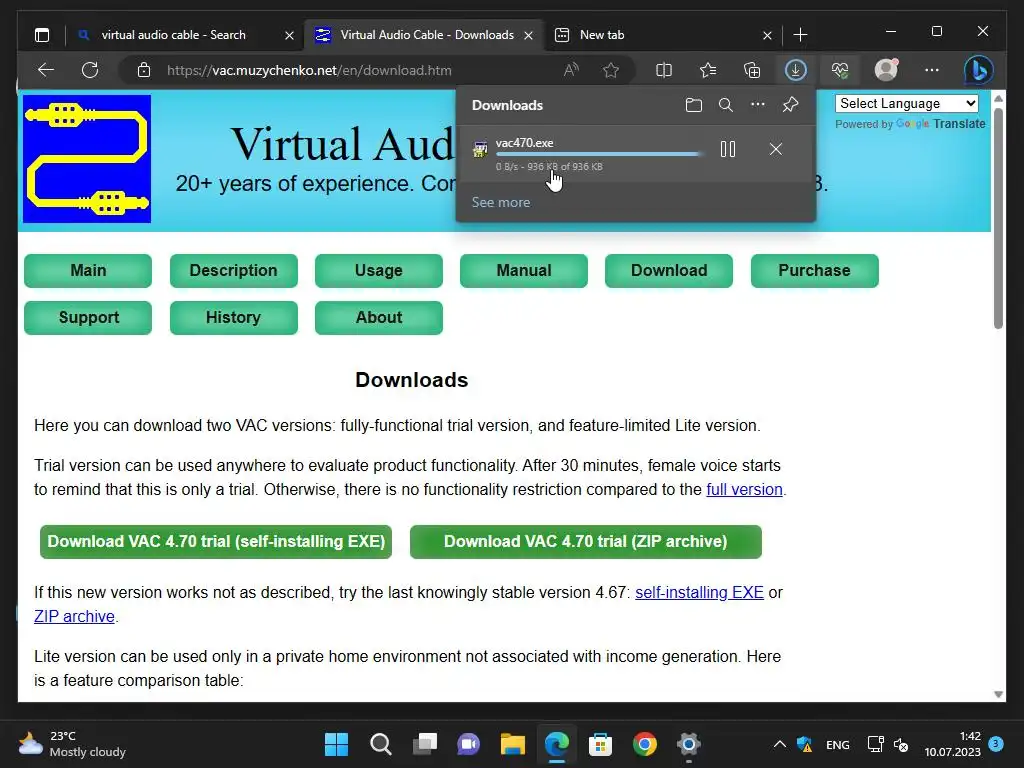Follow the full version link

[744, 489]
